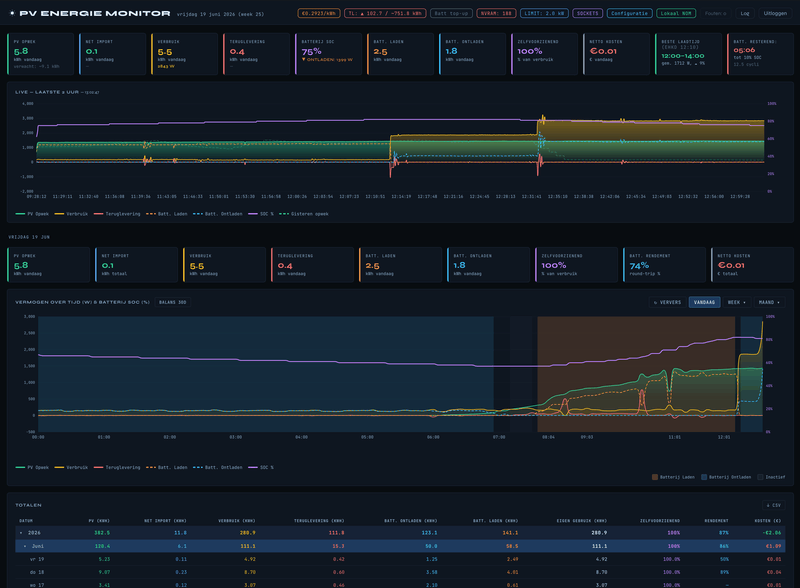Viewport: 800px width, 588px height.
Task: Toggle Batt. Ontladen in the vermogen chart legend
Action: pyautogui.click(x=218, y=467)
